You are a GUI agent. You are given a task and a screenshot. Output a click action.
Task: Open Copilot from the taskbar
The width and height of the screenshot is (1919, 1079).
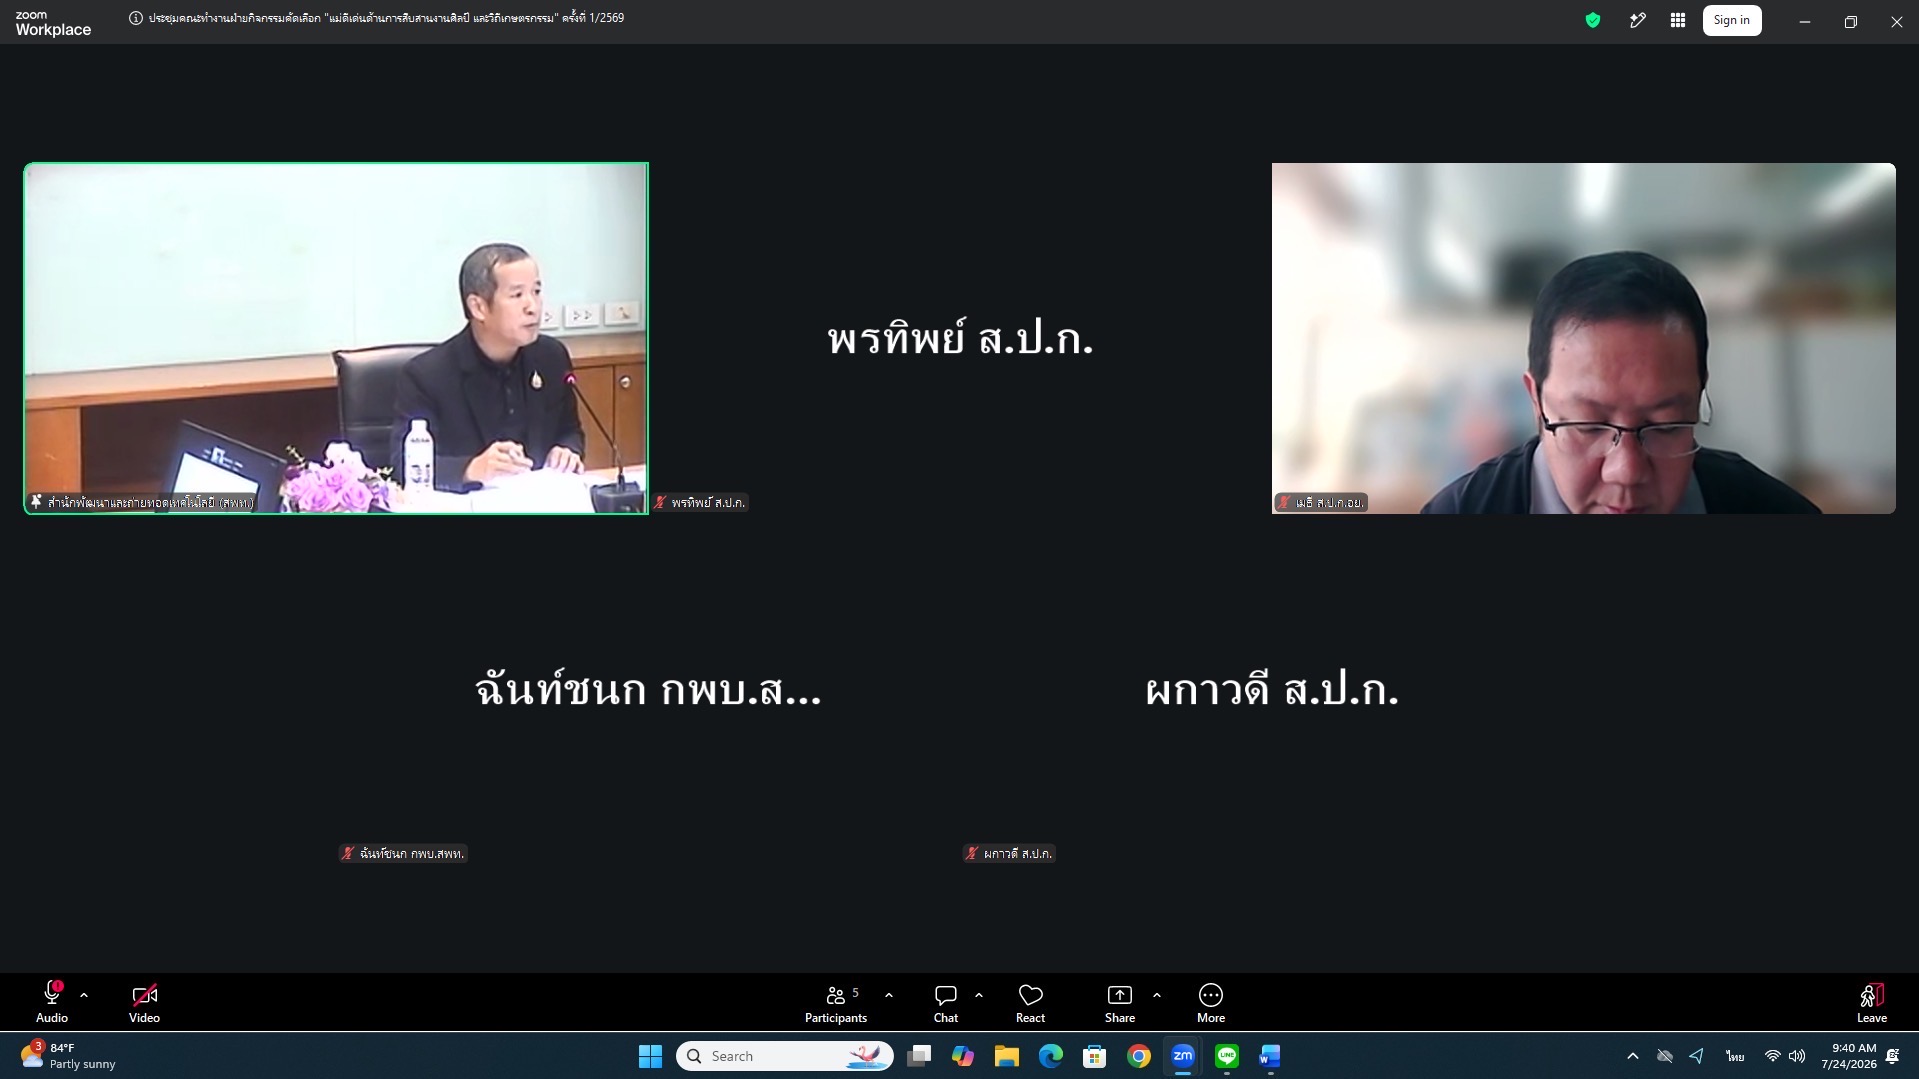pyautogui.click(x=963, y=1056)
